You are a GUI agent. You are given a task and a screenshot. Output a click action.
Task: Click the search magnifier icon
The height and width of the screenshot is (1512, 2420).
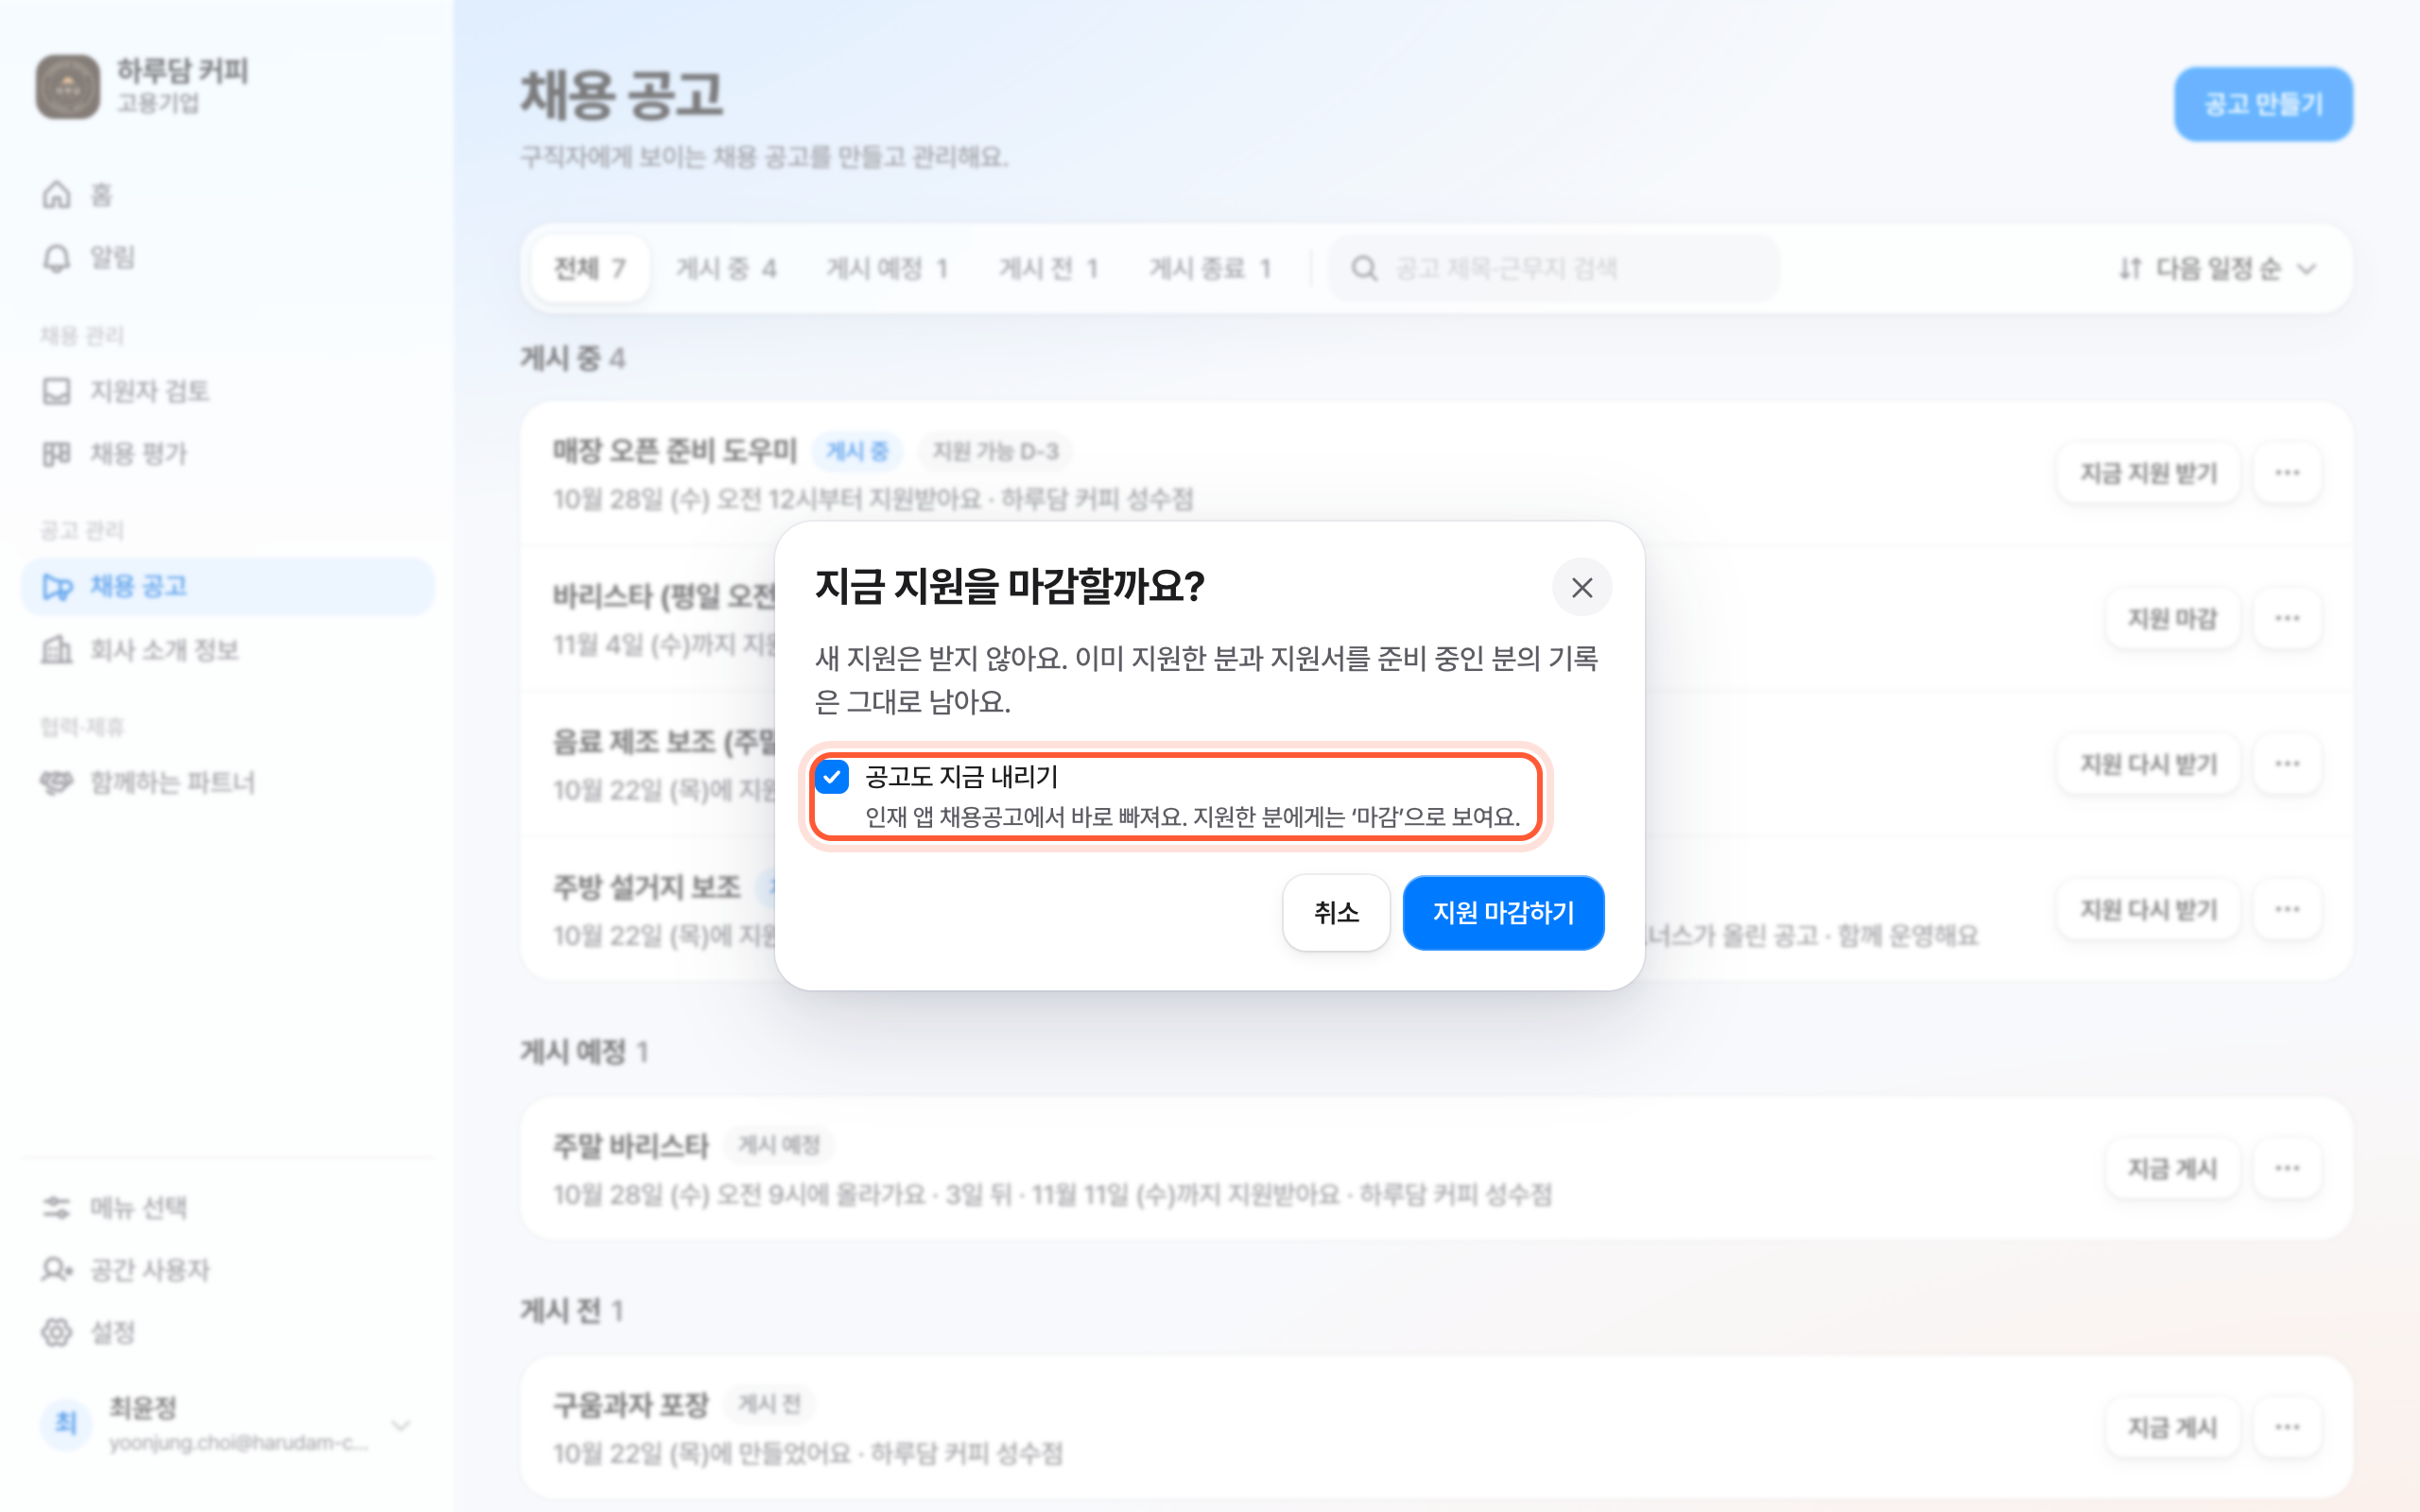tap(1364, 268)
